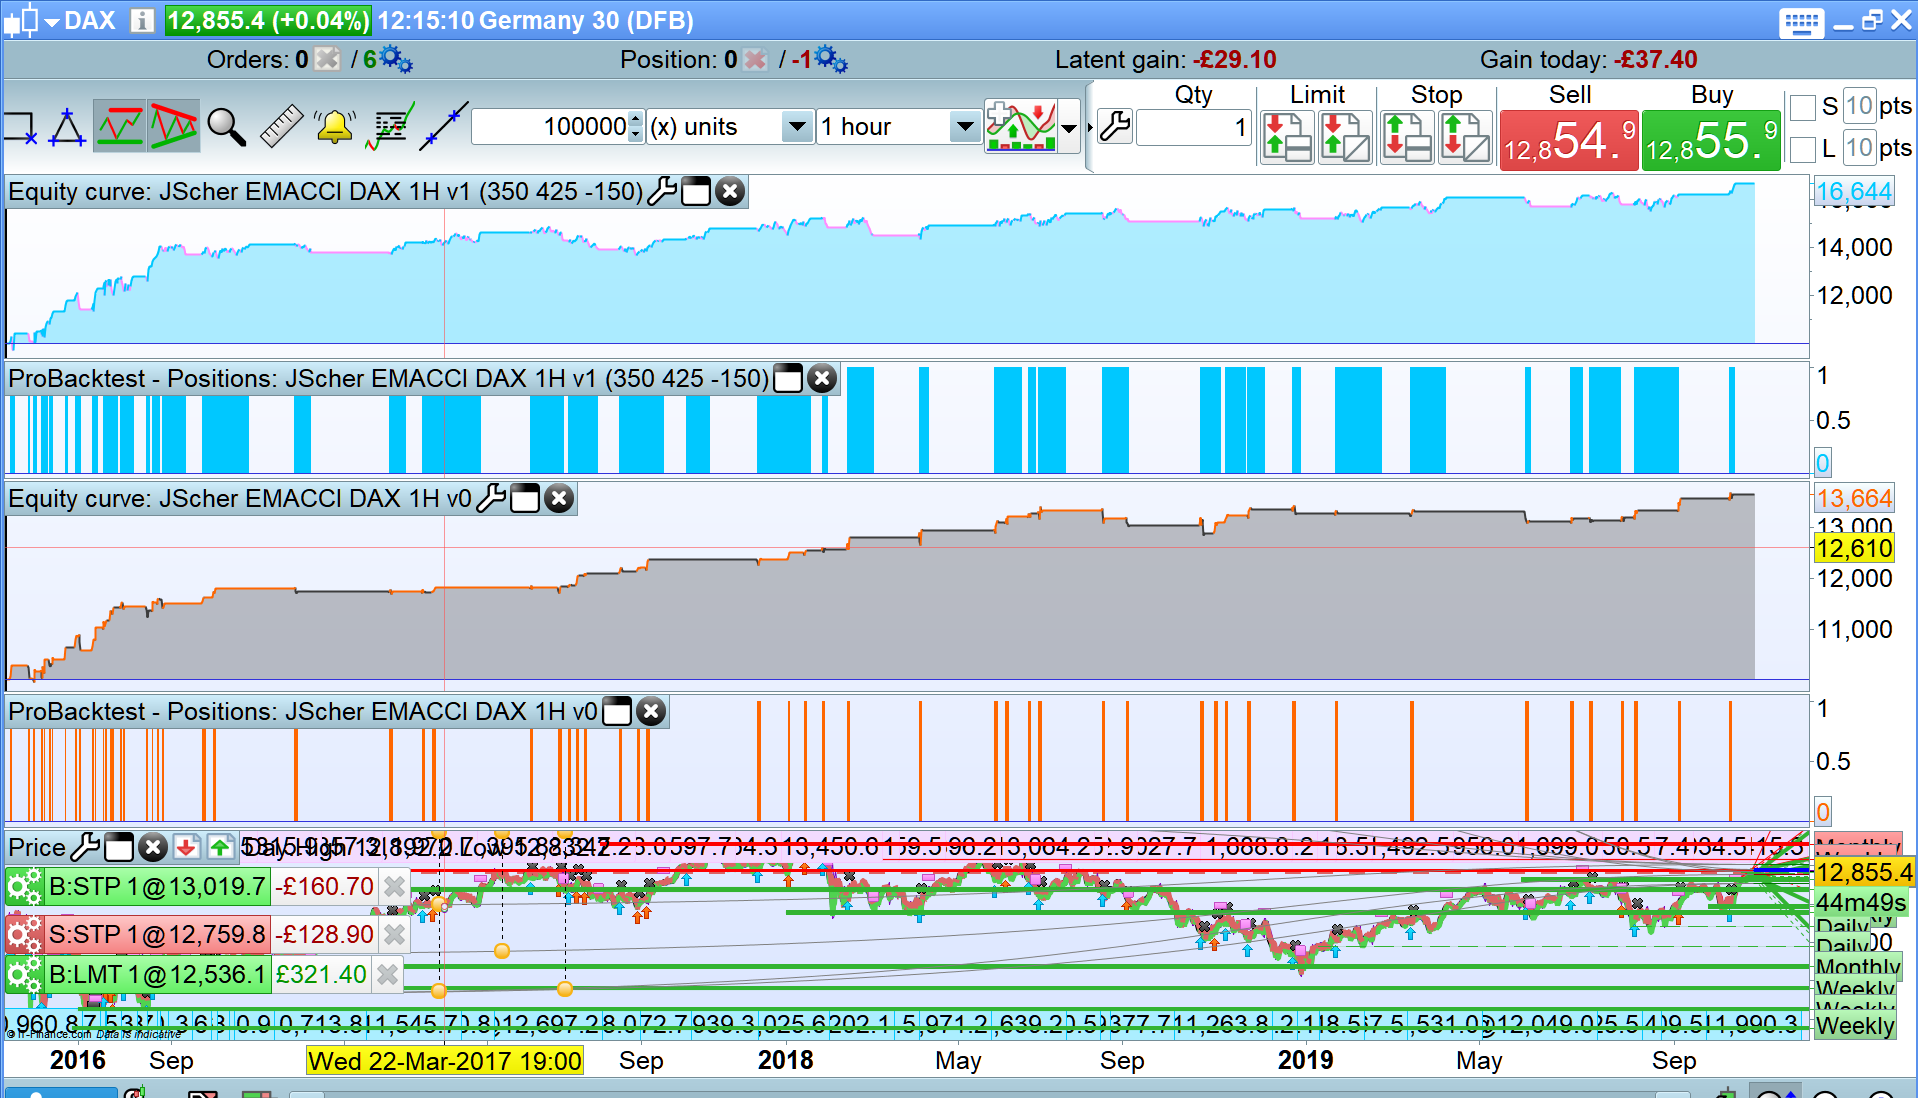Click the green up-arrow icon in Price panel
The image size is (1918, 1098).
click(x=220, y=848)
